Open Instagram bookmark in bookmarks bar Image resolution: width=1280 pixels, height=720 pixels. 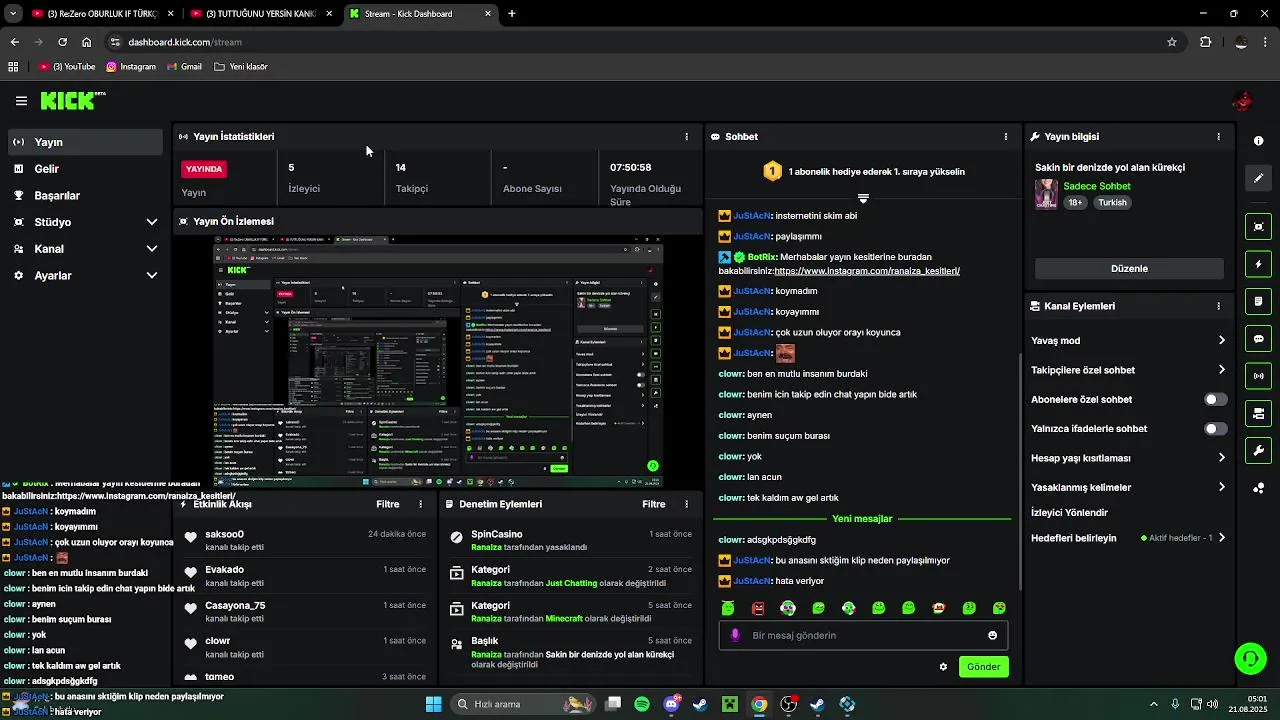[x=131, y=67]
